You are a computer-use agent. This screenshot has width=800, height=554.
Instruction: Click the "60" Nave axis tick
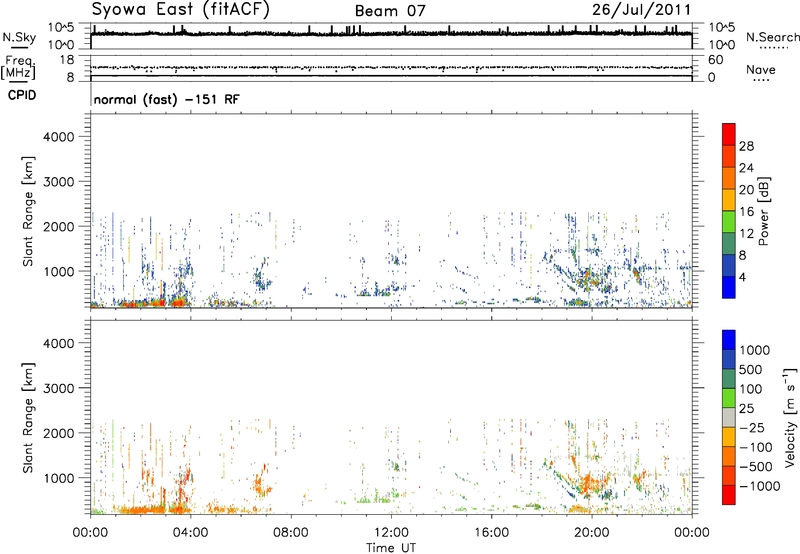pyautogui.click(x=715, y=60)
